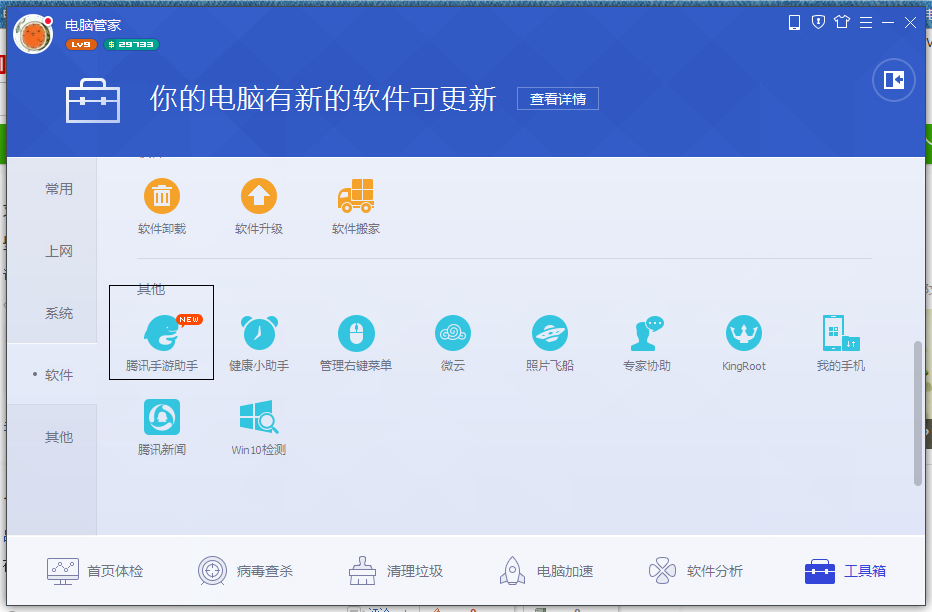Viewport: 932px width, 612px height.
Task: Open the 管理右键菜单 mouse icon
Action: pyautogui.click(x=355, y=343)
